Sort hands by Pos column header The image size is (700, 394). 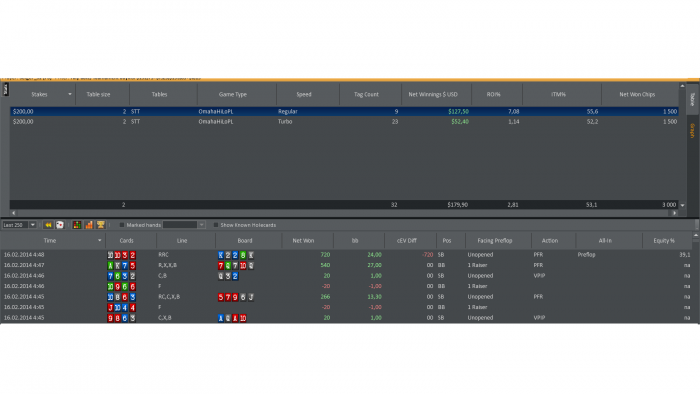pyautogui.click(x=447, y=241)
